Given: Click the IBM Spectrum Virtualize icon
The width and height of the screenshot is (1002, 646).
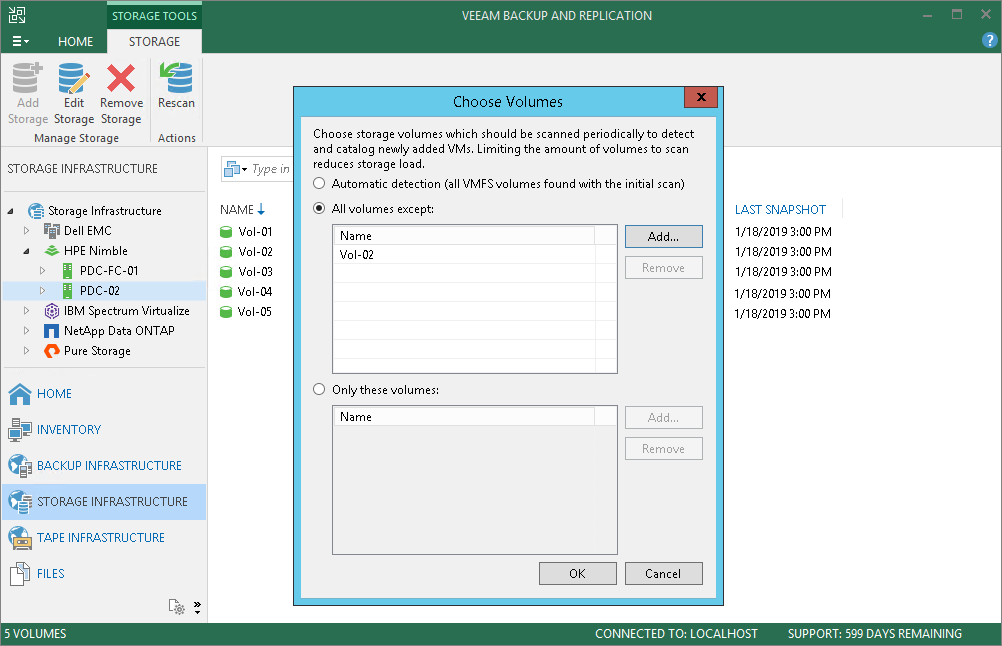Looking at the screenshot, I should point(52,311).
